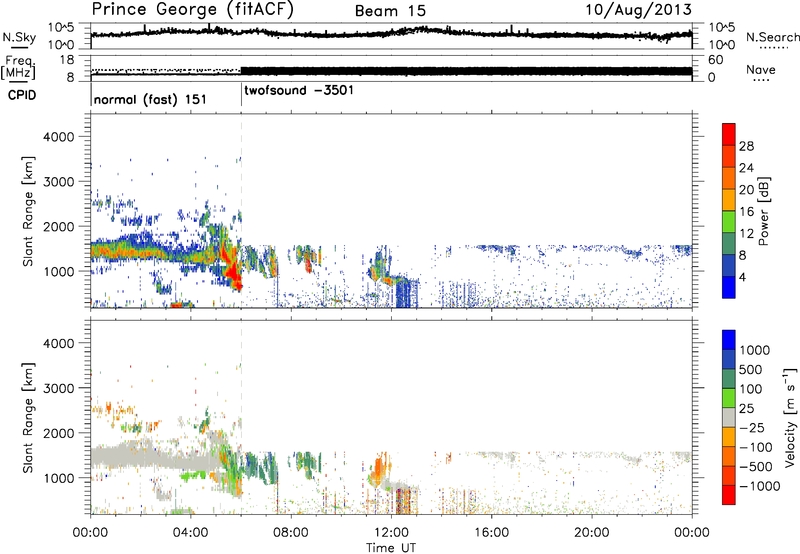Screen dimensions: 800x554
Task: Click the velocity colorbar tick value 1000
Action: [x=754, y=350]
